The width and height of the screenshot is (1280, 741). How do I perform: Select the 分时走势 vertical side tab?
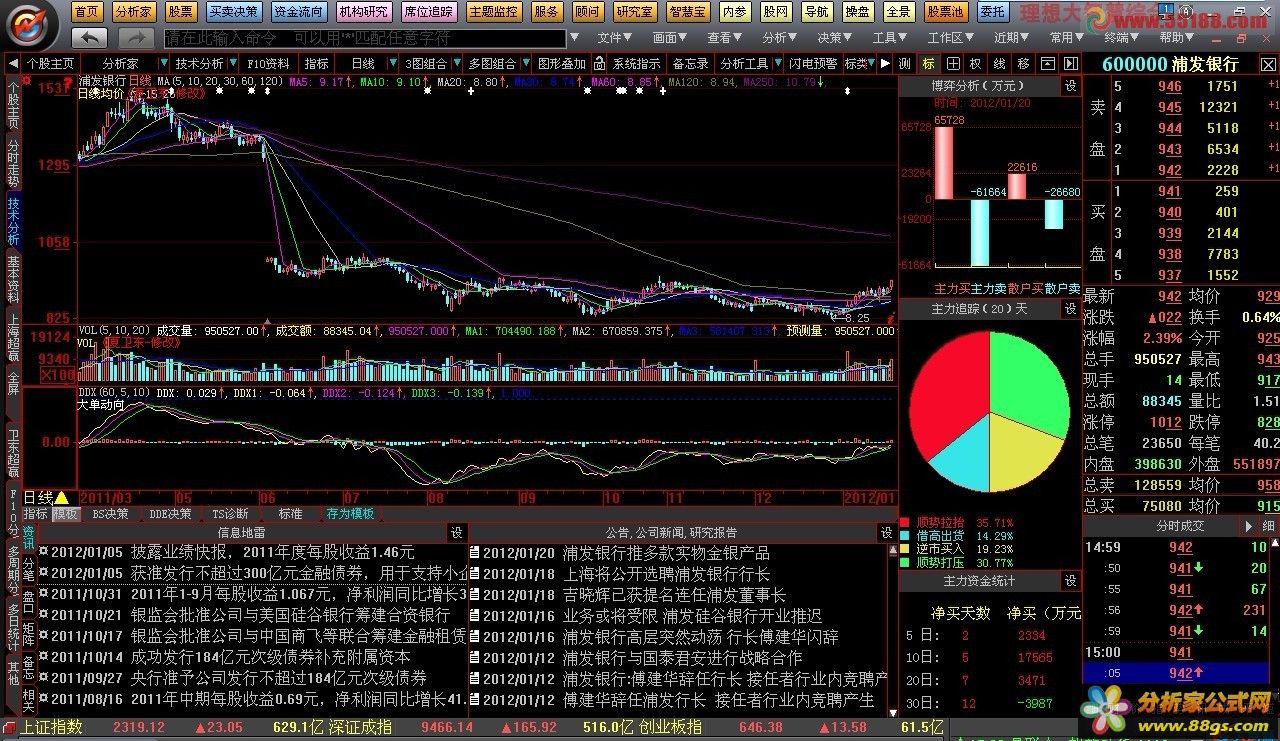click(x=13, y=163)
